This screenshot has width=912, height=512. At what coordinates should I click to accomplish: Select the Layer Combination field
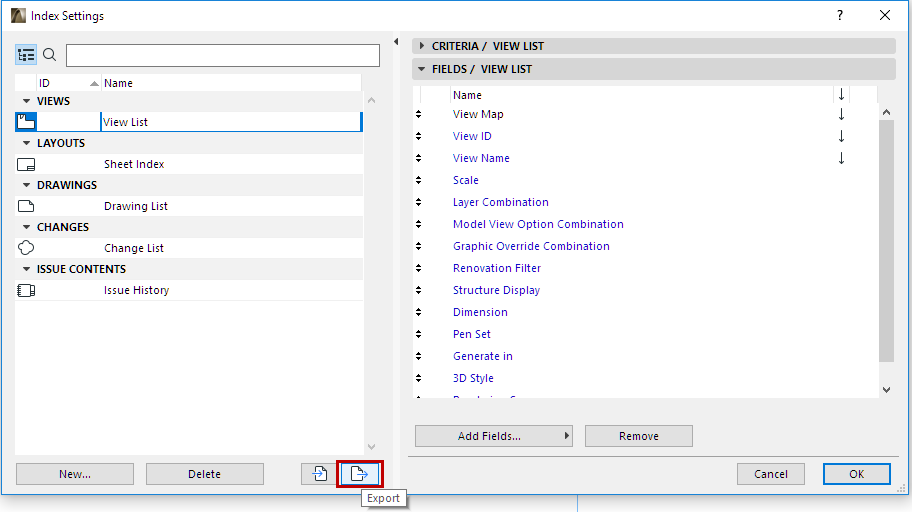pyautogui.click(x=500, y=202)
